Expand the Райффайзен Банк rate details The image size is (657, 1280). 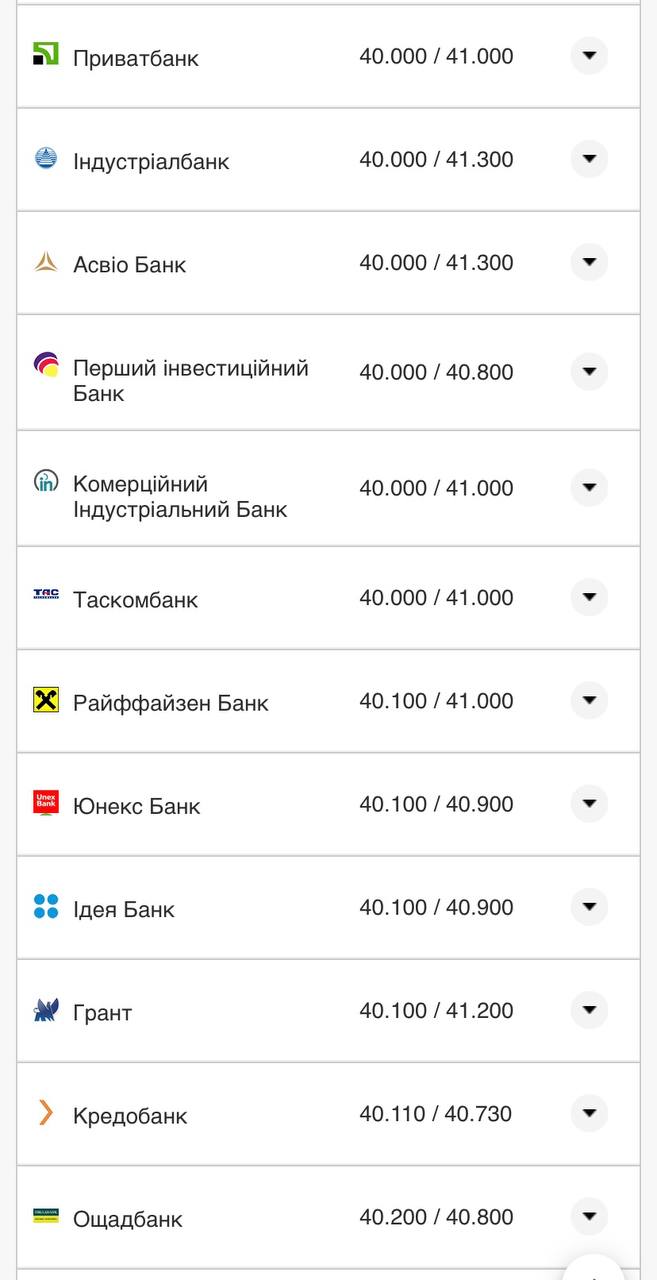click(x=589, y=701)
